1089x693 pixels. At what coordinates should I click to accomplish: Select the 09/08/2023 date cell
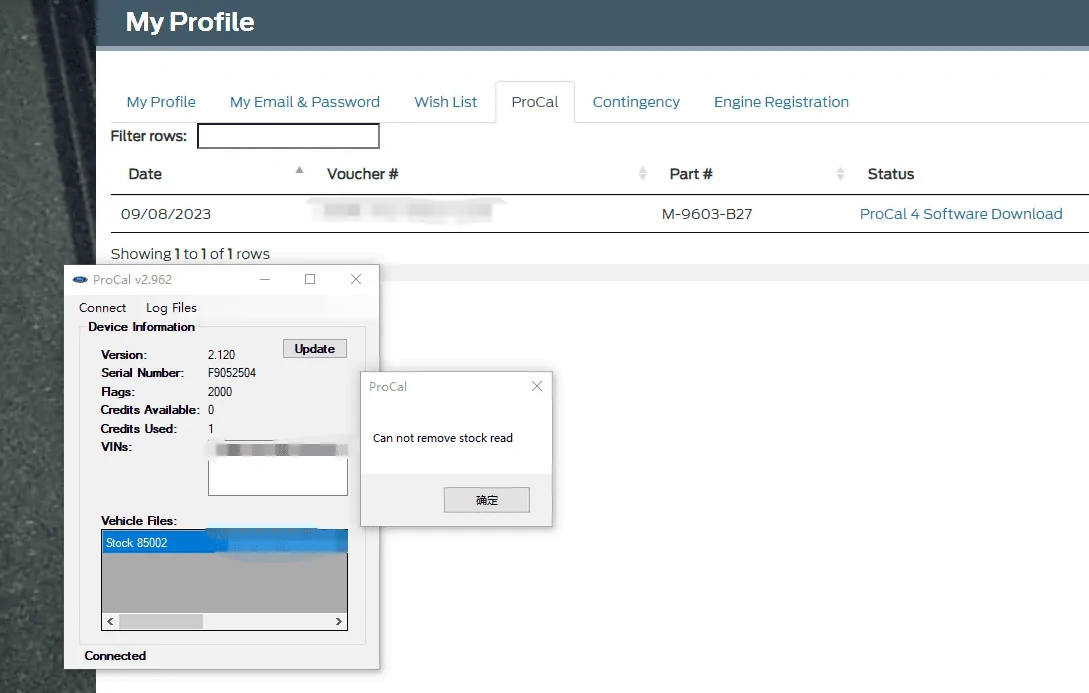(166, 214)
